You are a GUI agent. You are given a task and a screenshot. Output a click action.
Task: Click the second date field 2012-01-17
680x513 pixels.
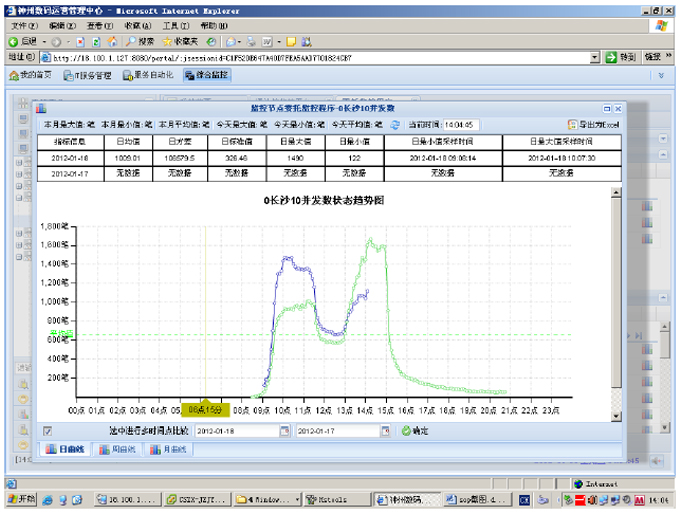tap(338, 431)
